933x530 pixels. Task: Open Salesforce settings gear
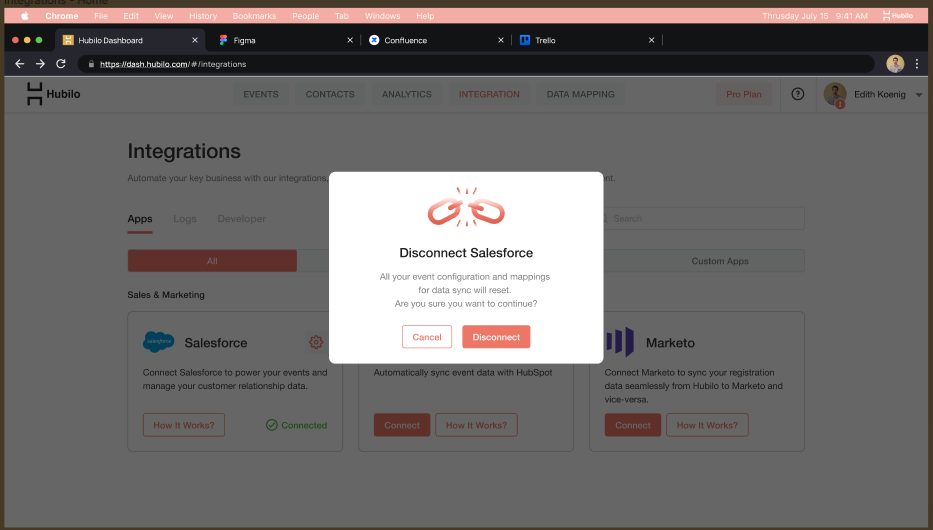pyautogui.click(x=316, y=342)
